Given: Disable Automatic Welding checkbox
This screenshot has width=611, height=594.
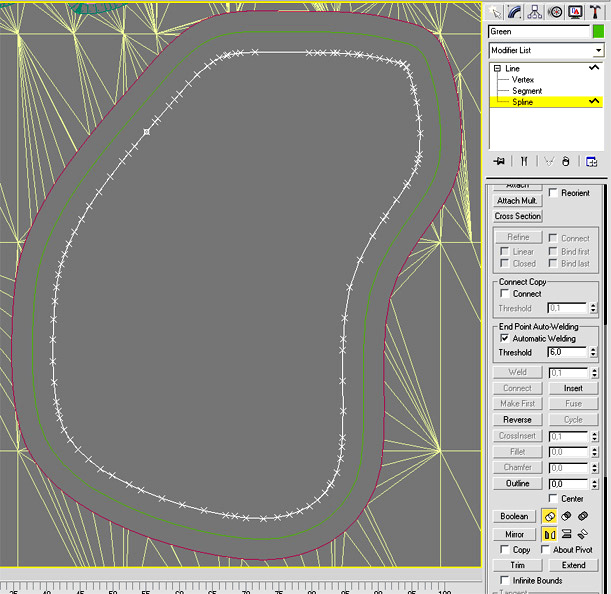Looking at the screenshot, I should tap(504, 338).
